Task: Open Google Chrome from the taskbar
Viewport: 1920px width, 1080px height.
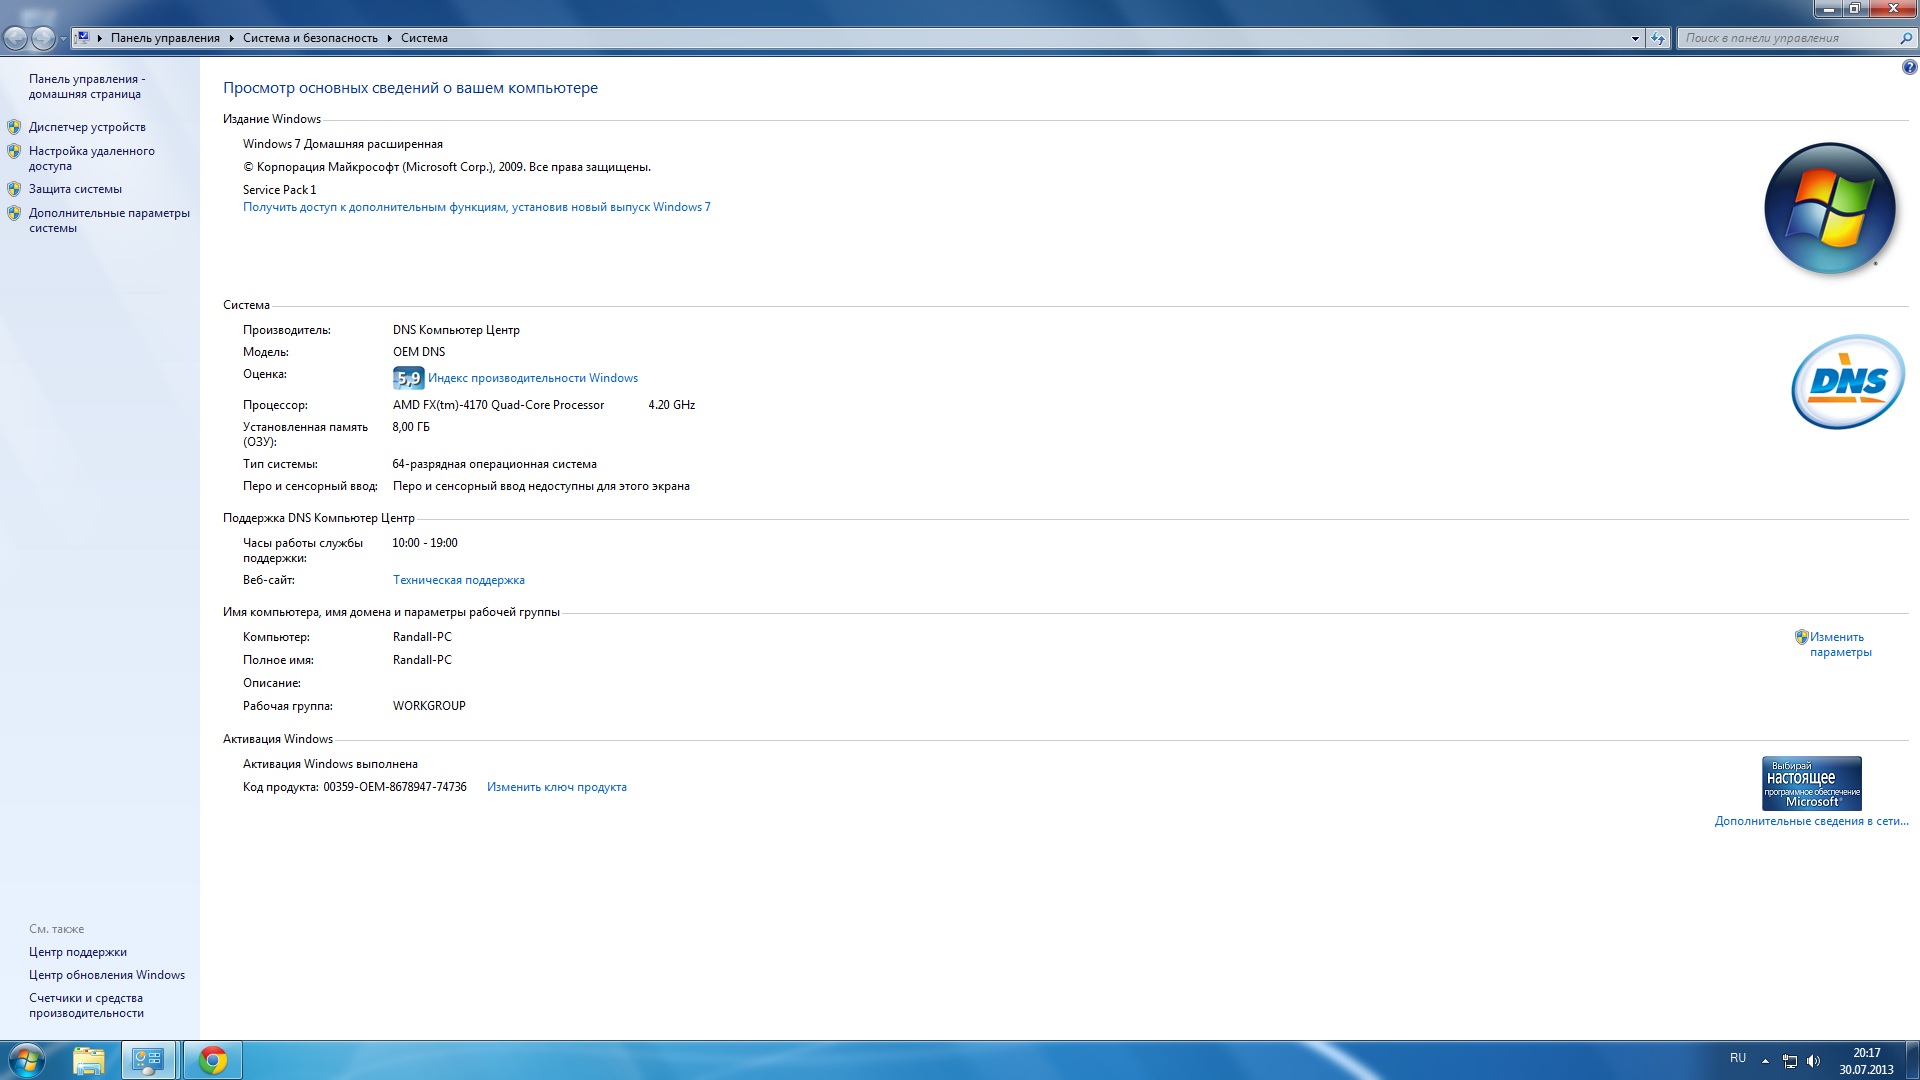Action: [x=212, y=1060]
